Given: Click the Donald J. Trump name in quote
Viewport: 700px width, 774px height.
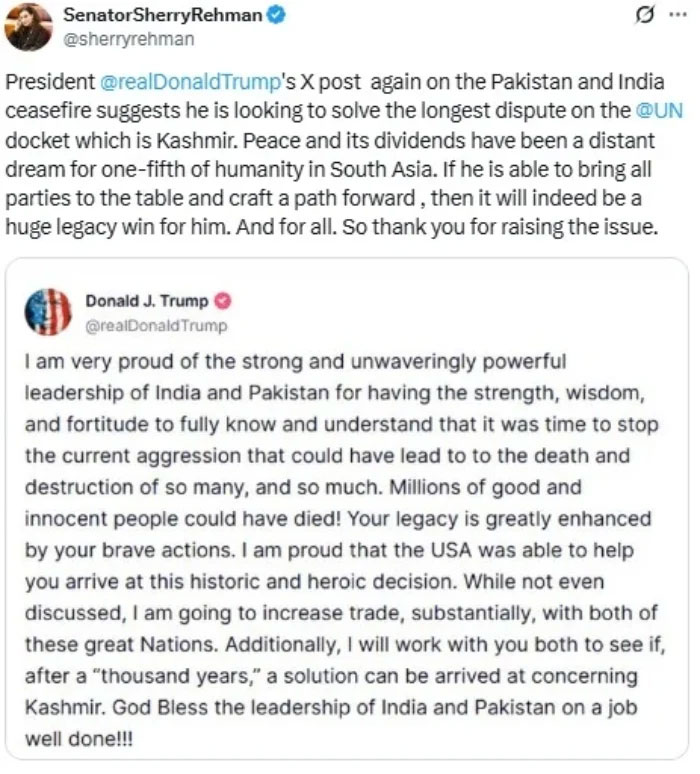Looking at the screenshot, I should pyautogui.click(x=146, y=301).
